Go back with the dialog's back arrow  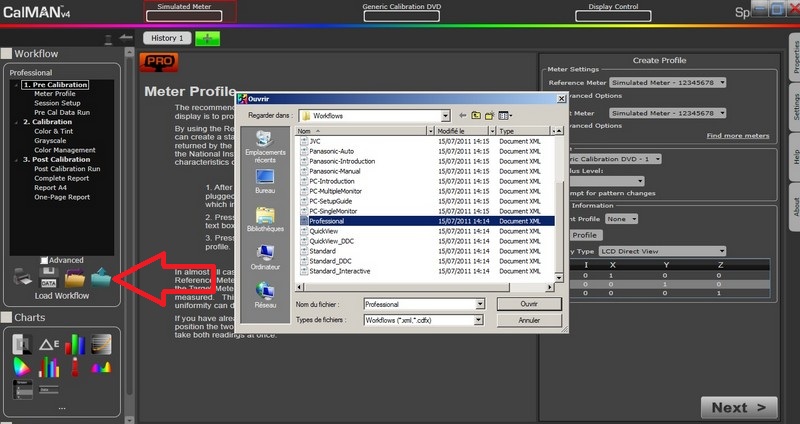point(462,116)
